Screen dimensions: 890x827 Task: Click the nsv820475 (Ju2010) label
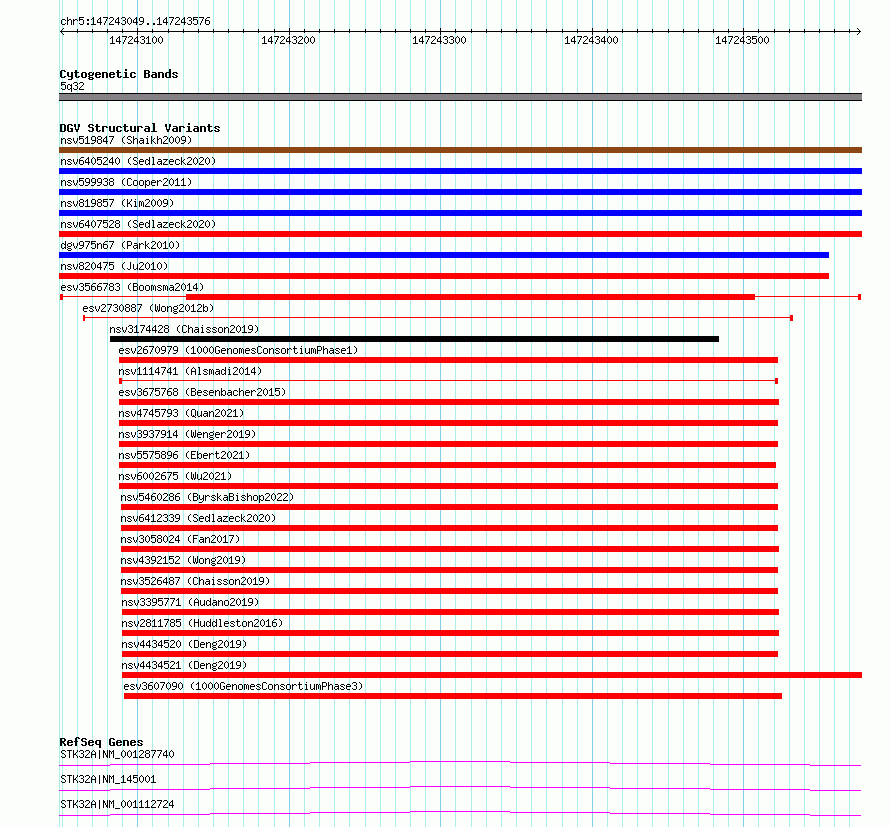pos(114,266)
